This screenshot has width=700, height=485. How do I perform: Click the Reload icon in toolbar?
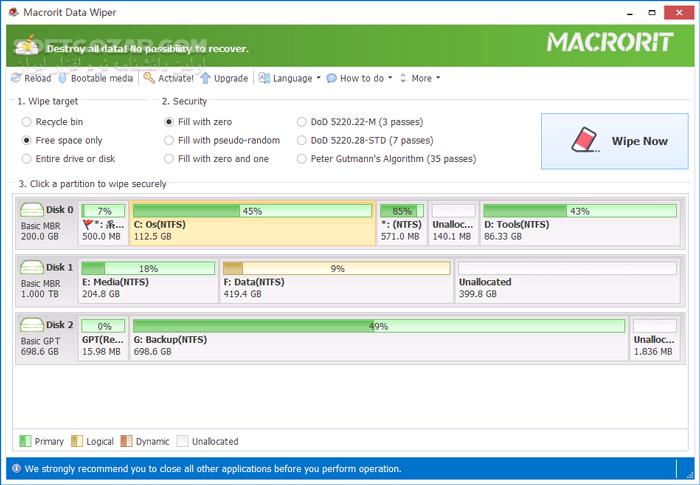(x=16, y=78)
